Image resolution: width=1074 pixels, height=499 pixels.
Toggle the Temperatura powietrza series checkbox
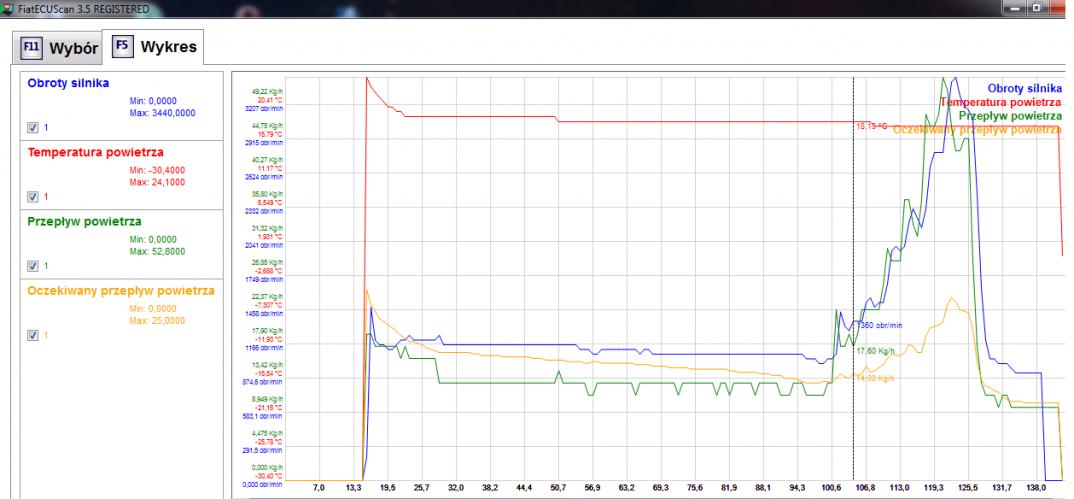(x=32, y=196)
